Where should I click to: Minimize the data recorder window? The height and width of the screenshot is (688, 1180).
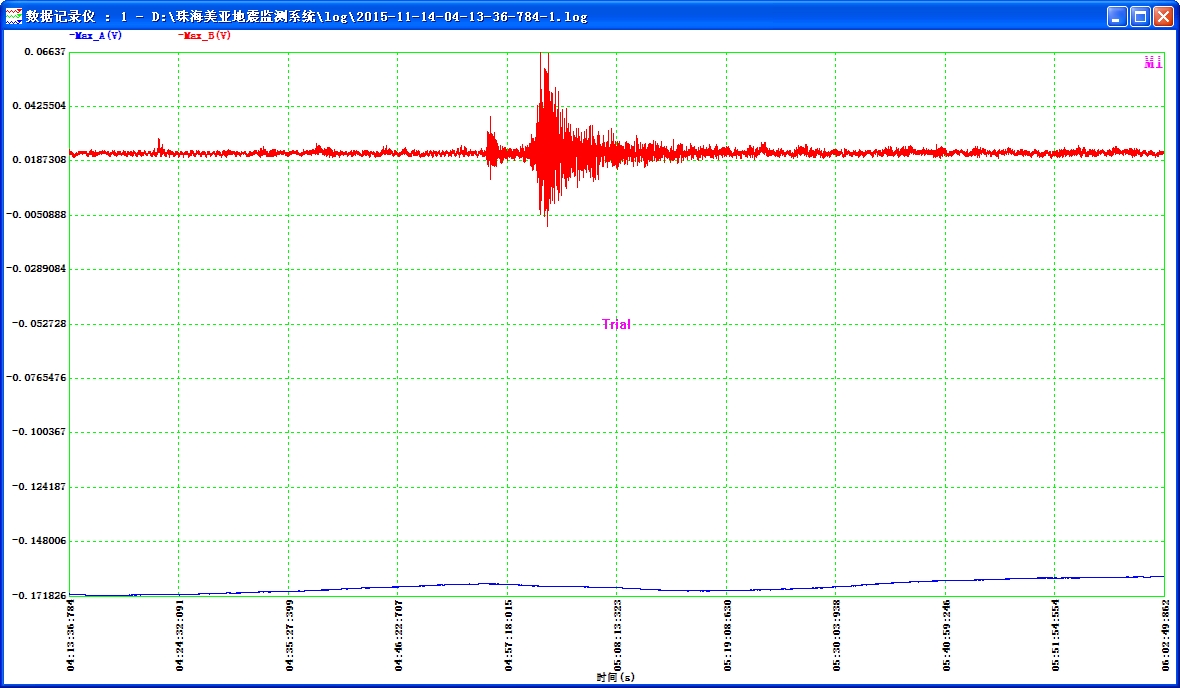click(x=1117, y=16)
